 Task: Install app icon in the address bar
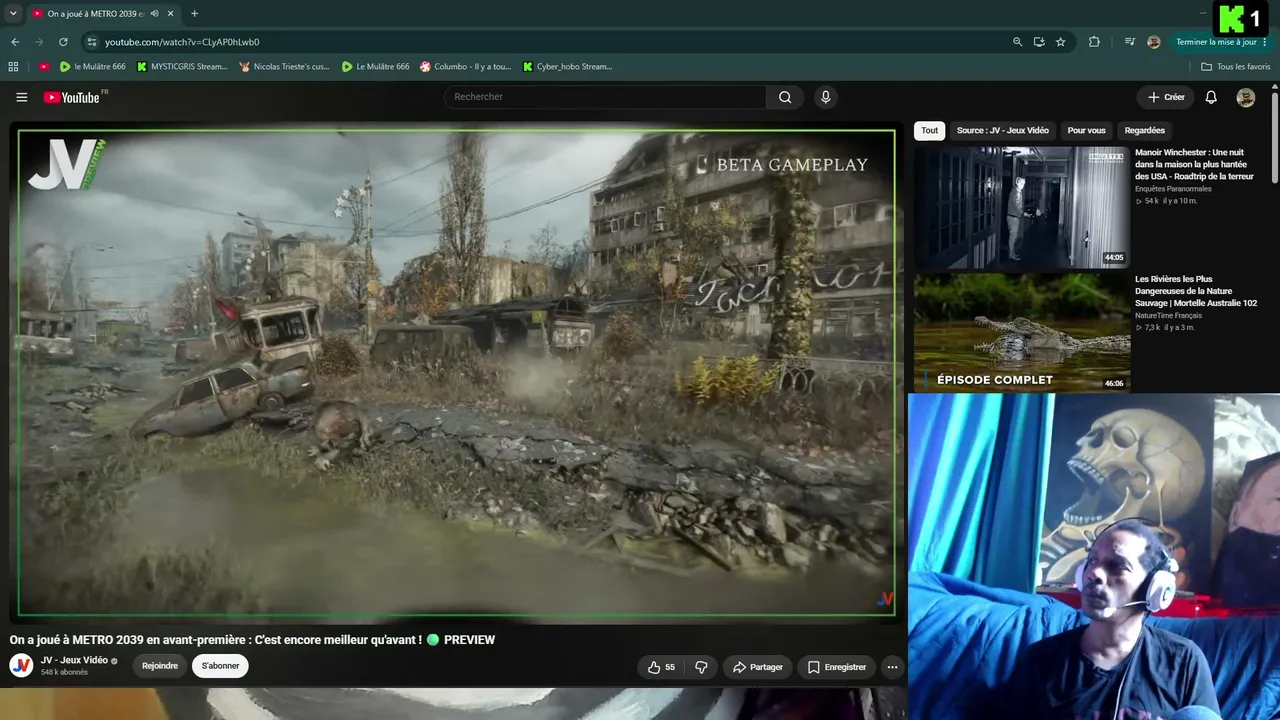[x=1039, y=42]
